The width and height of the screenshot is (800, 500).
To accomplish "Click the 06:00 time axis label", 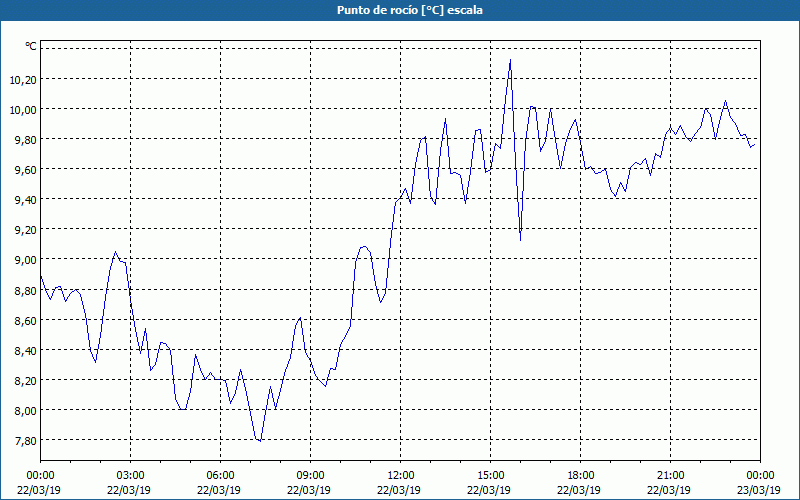I will click(x=220, y=476).
